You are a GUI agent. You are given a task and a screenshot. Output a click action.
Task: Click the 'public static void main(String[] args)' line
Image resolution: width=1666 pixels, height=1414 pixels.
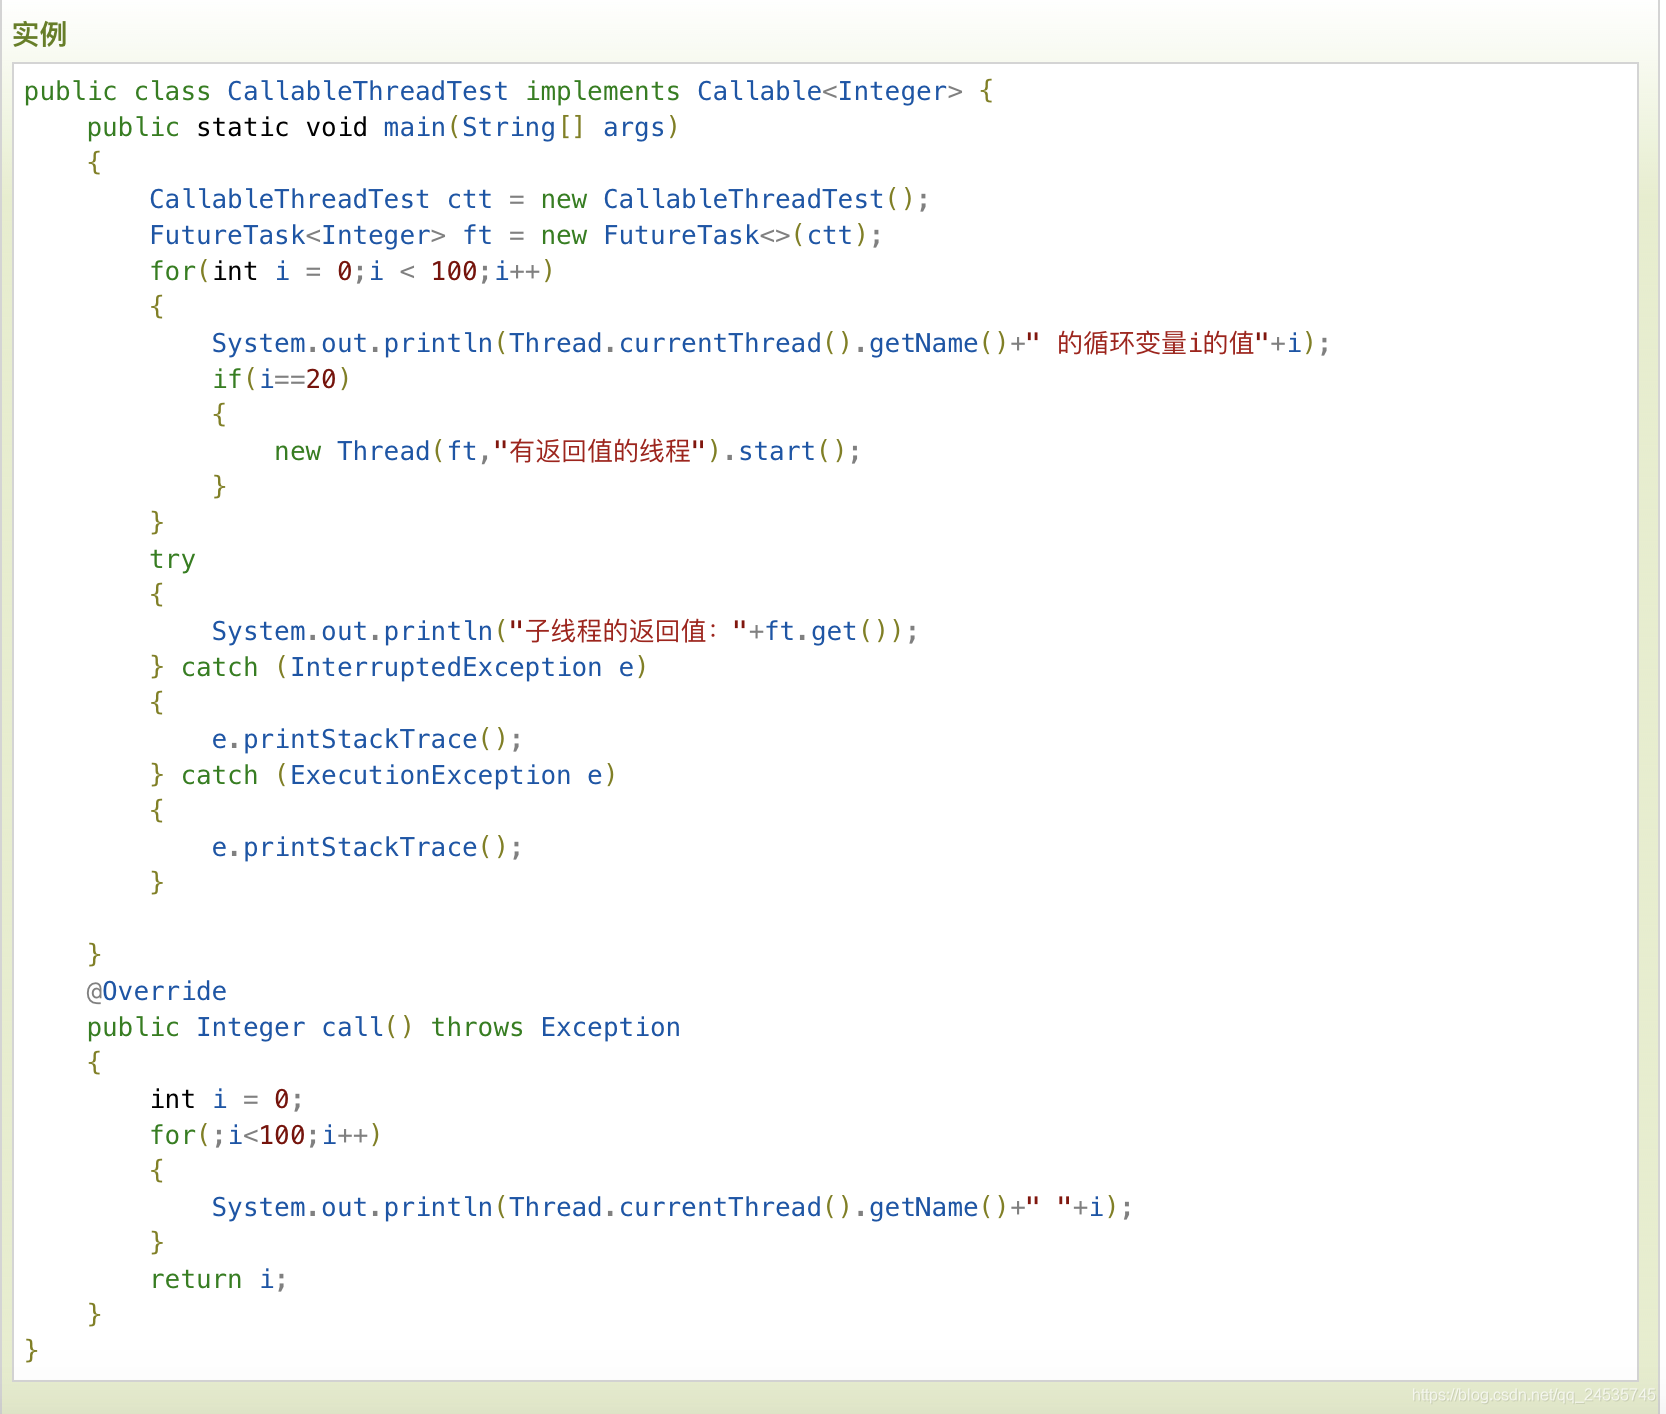click(383, 128)
